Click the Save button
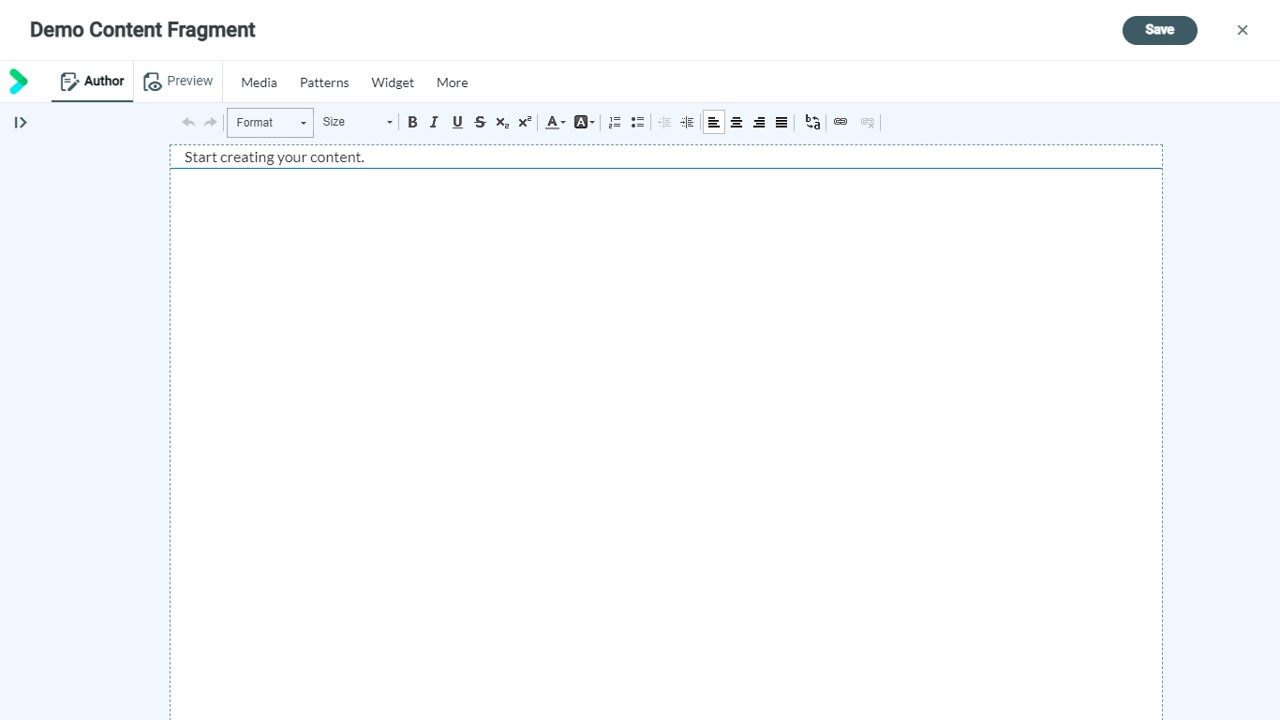The height and width of the screenshot is (720, 1280). (1160, 30)
